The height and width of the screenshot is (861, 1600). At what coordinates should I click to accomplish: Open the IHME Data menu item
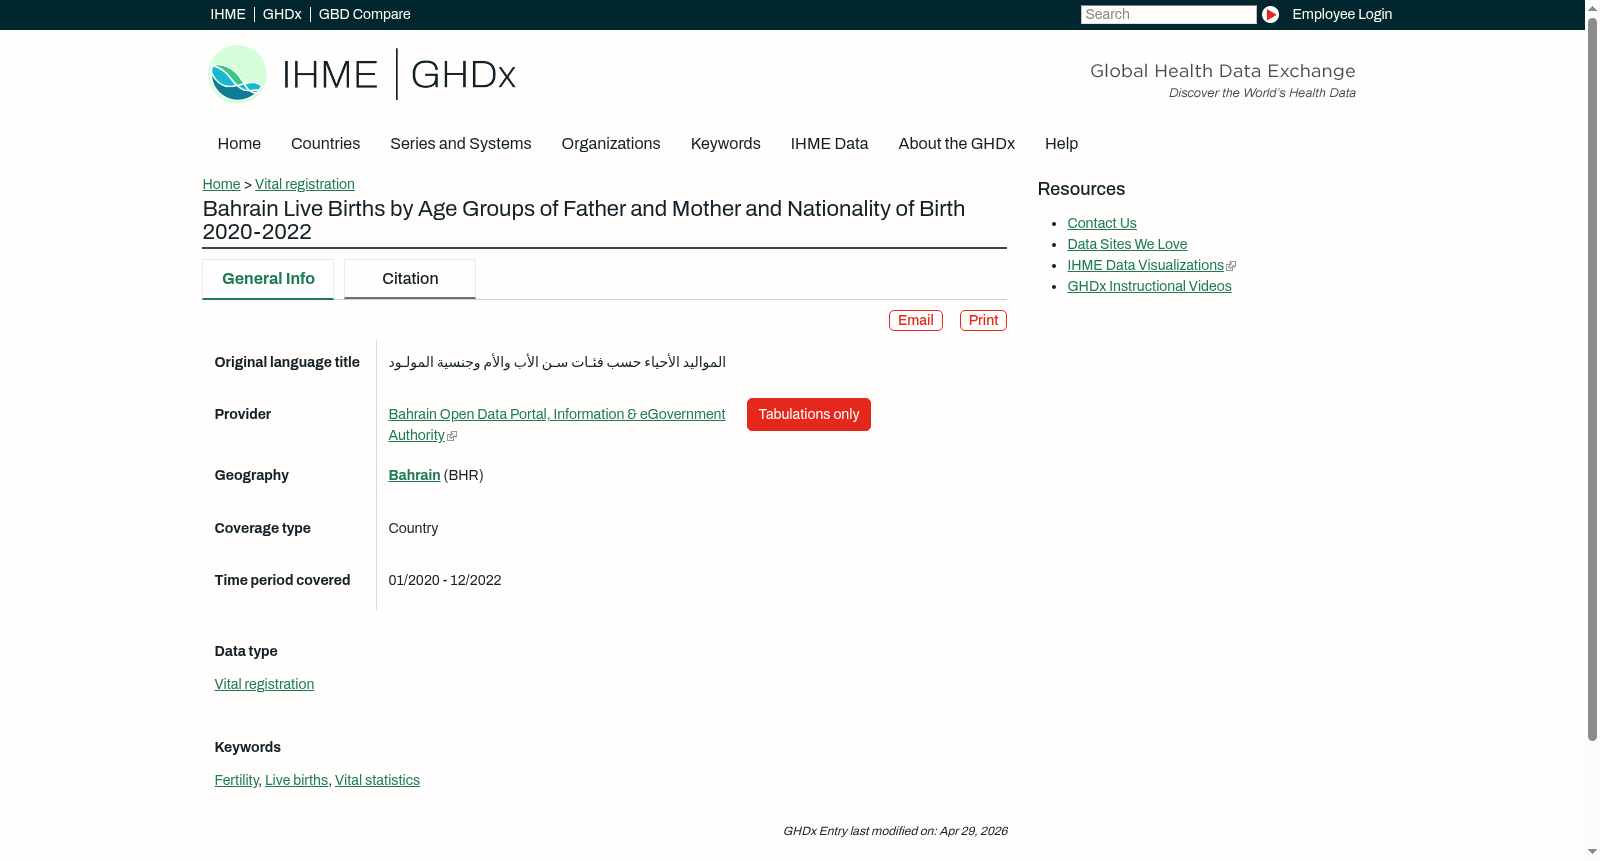click(x=829, y=144)
